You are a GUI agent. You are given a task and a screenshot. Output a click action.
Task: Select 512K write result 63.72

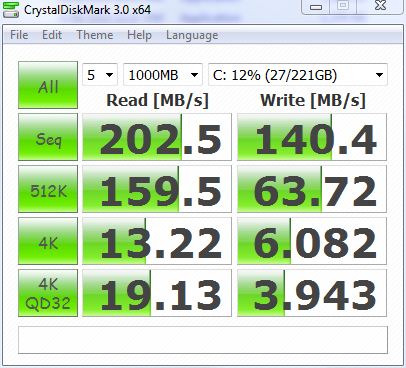pos(312,189)
